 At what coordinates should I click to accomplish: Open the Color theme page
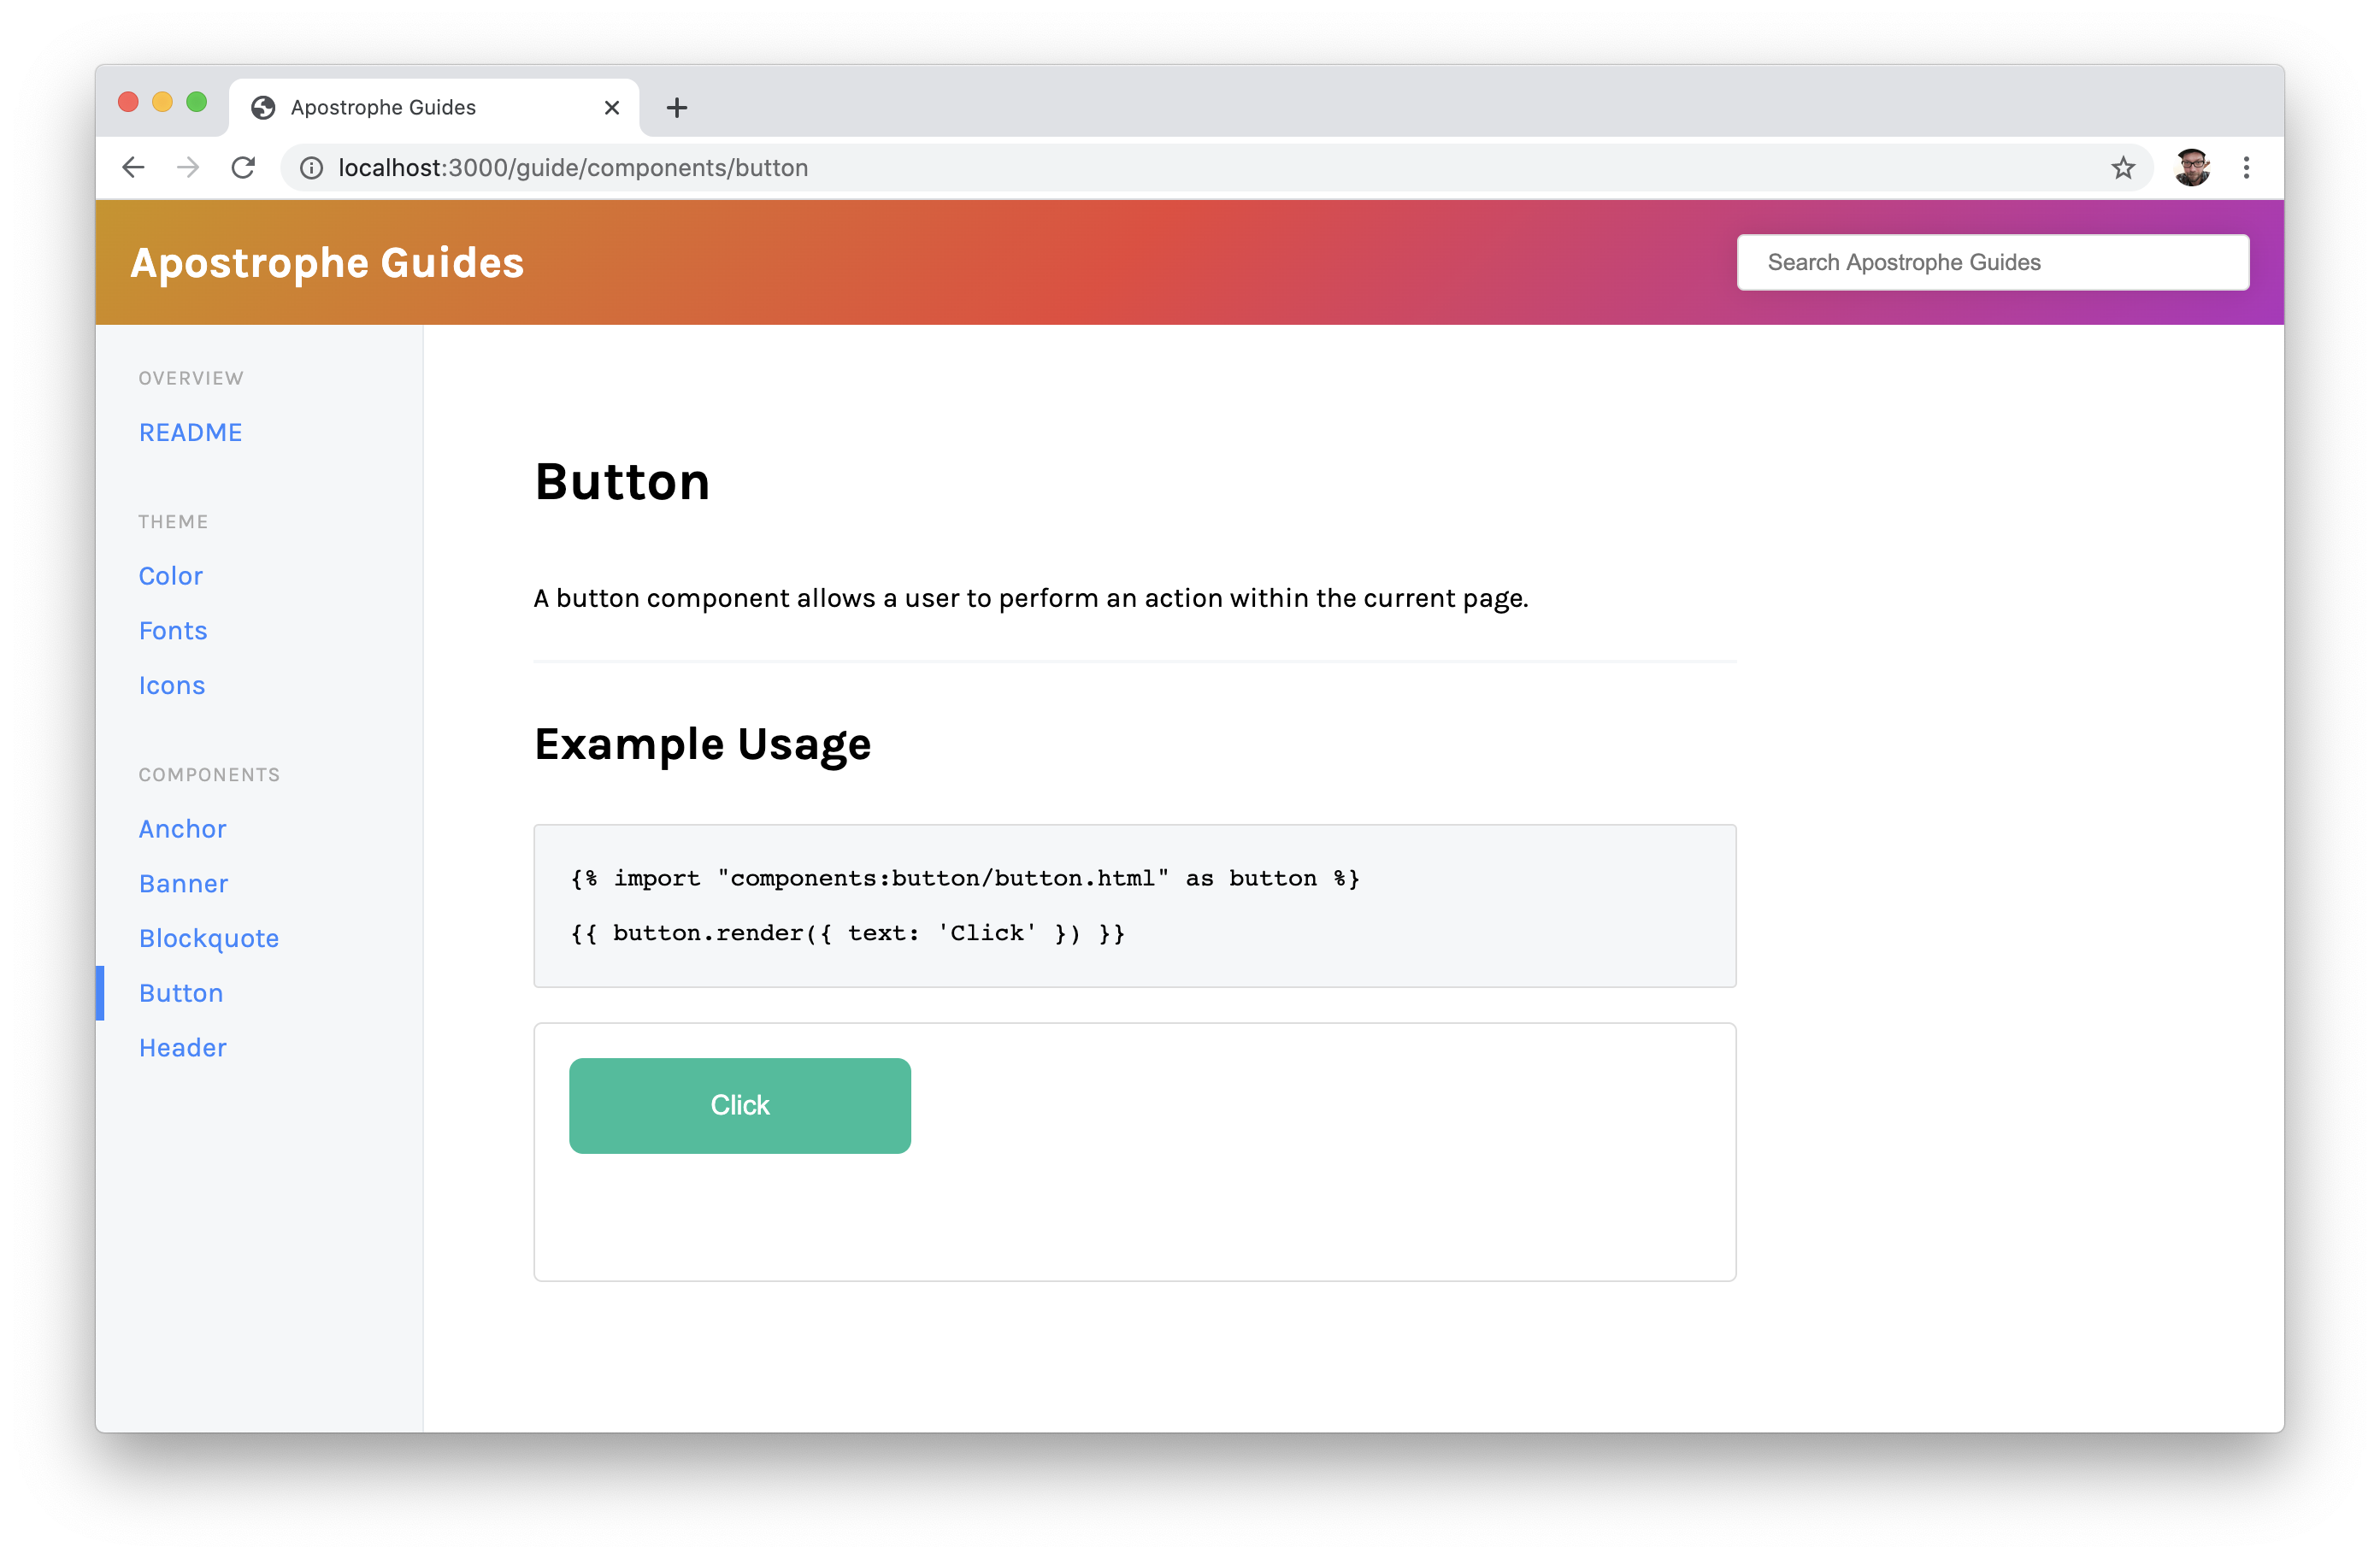[x=171, y=576]
